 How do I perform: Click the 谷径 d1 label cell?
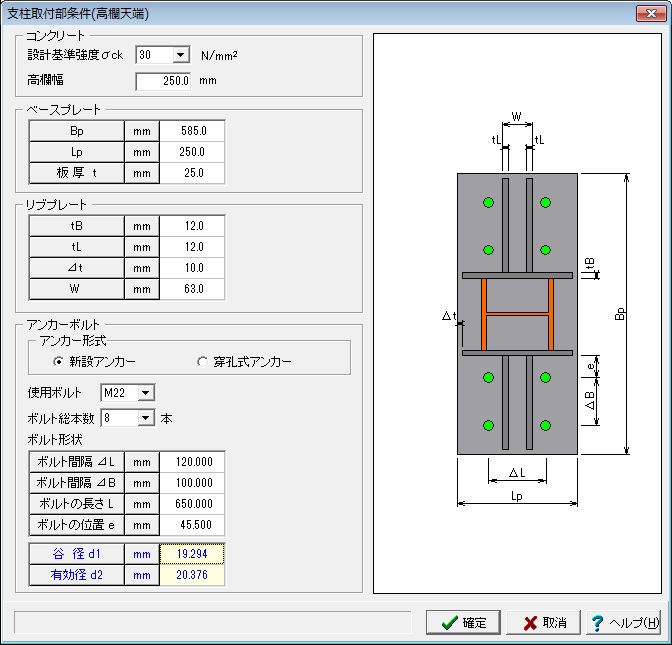tap(77, 554)
